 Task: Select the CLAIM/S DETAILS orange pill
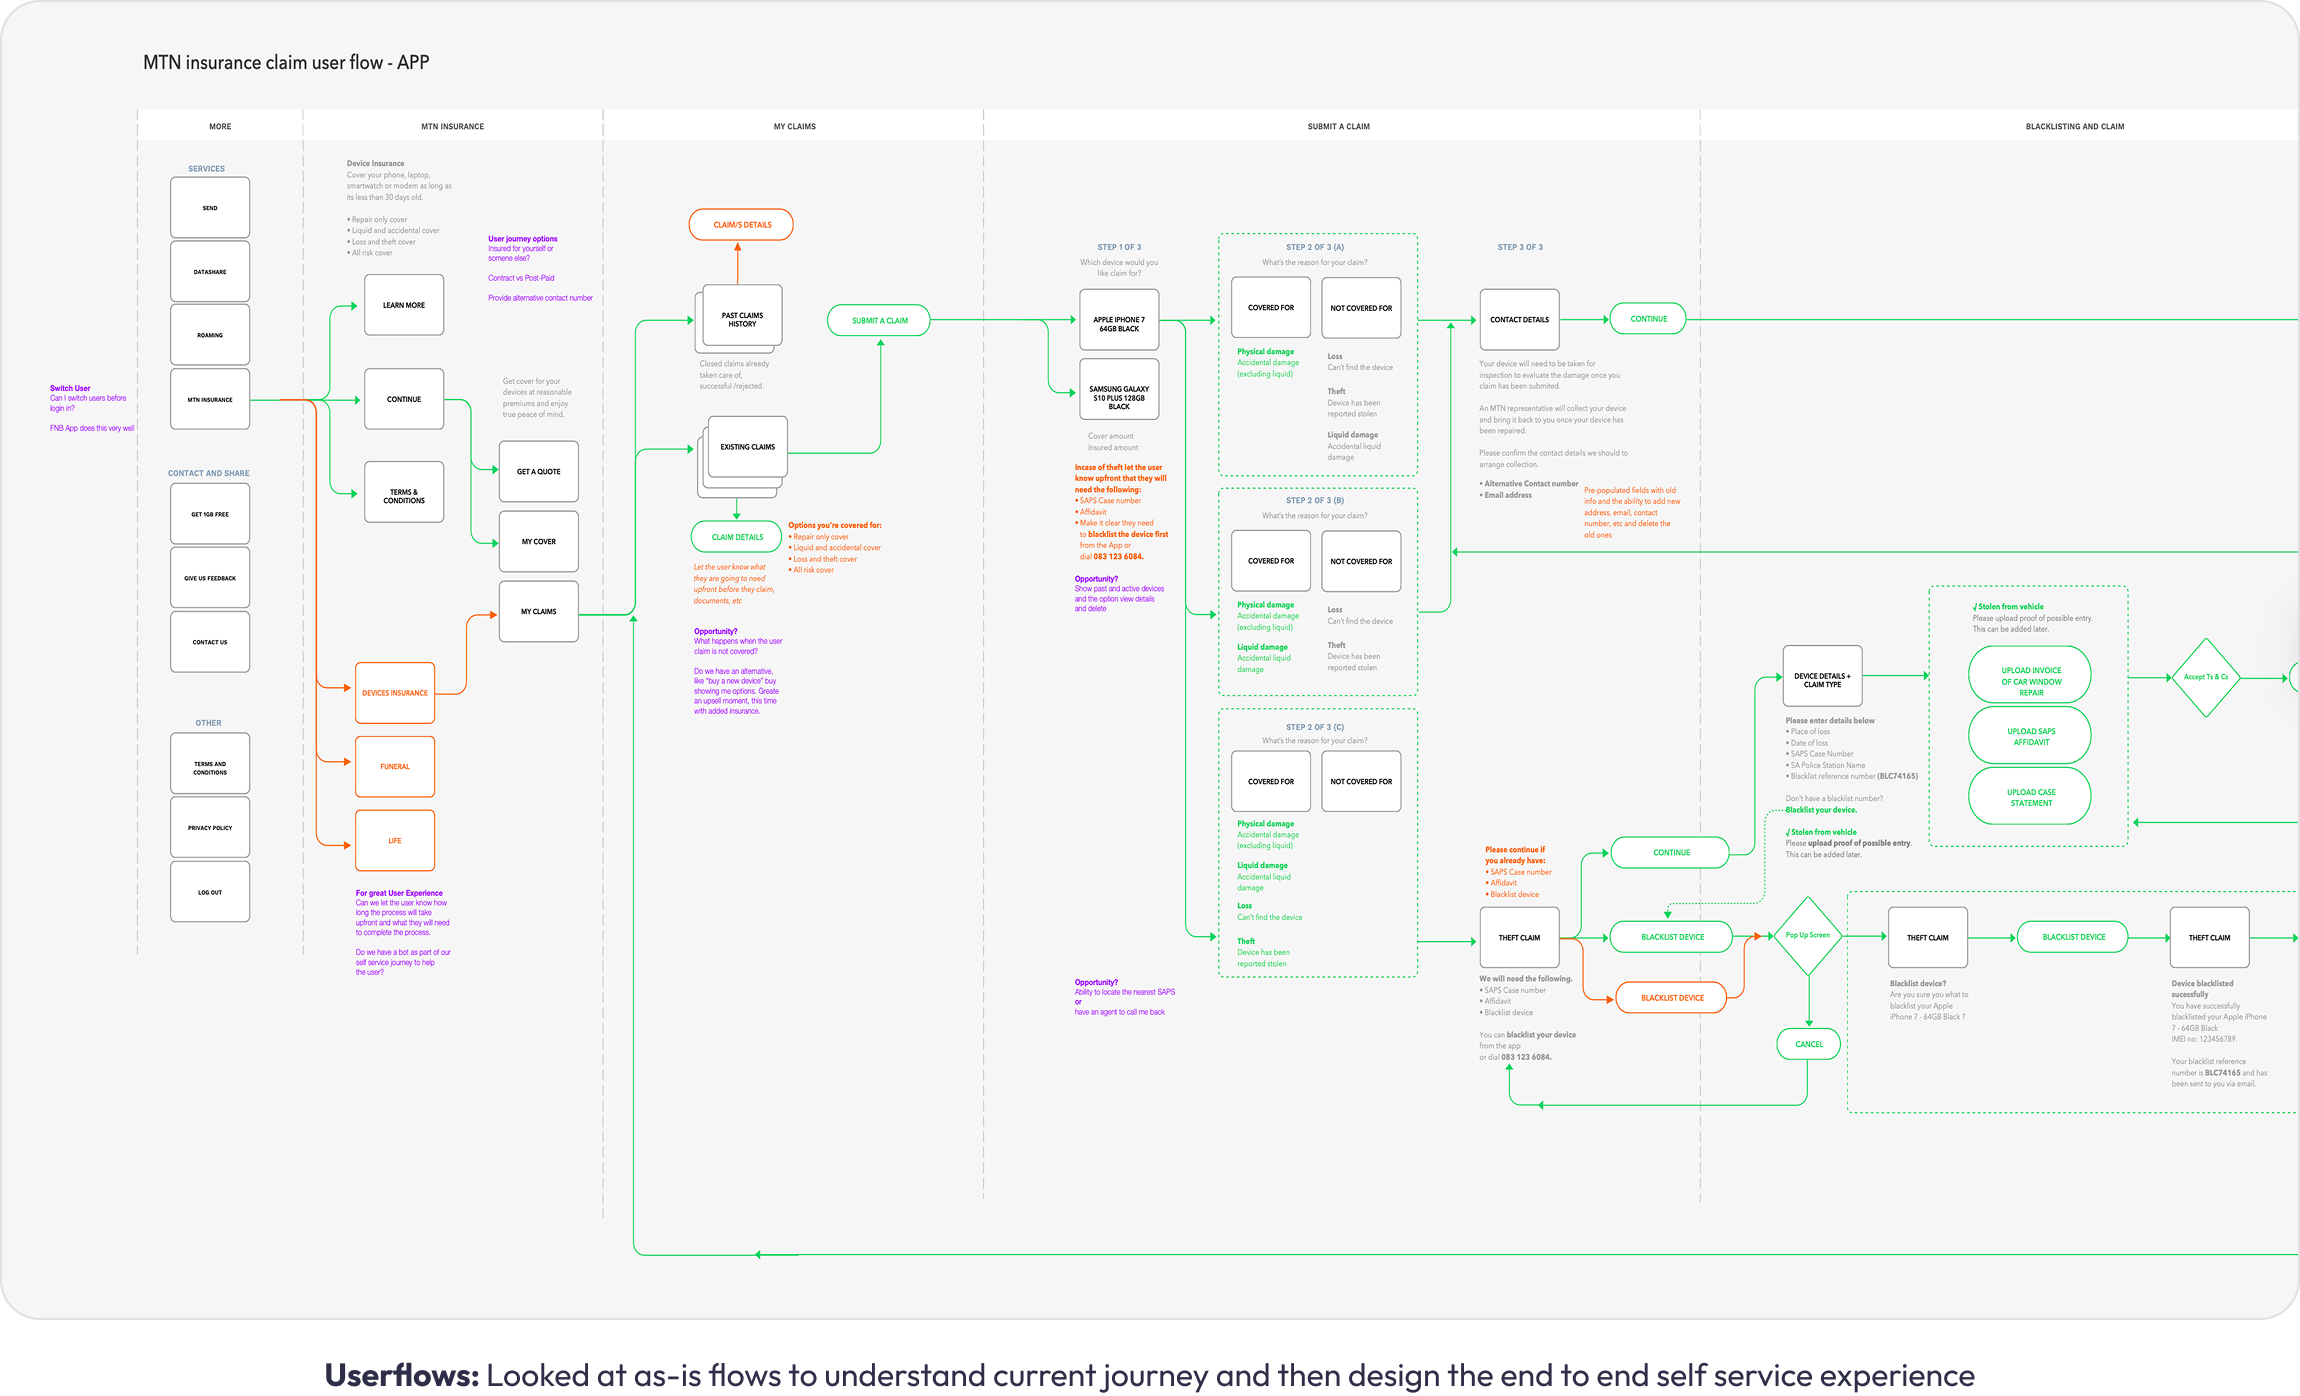point(741,225)
